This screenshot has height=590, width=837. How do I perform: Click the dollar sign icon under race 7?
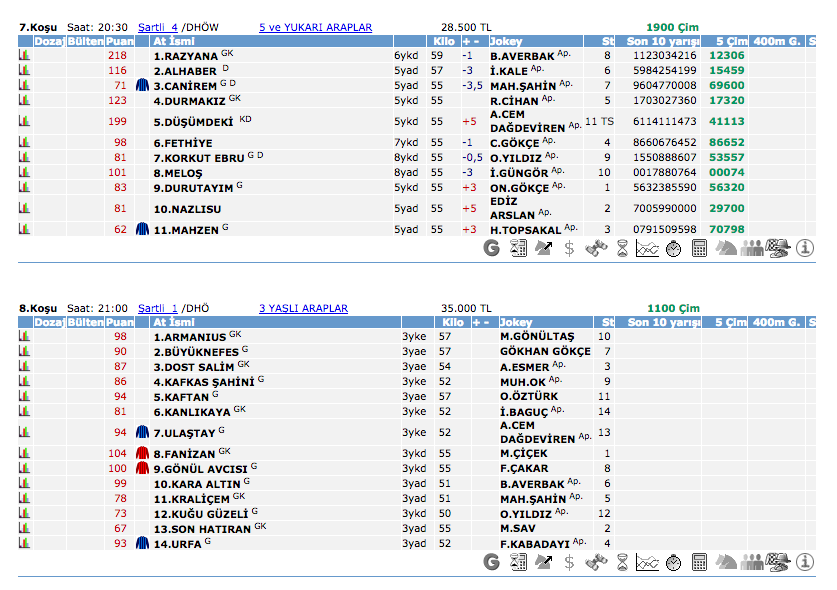click(569, 249)
